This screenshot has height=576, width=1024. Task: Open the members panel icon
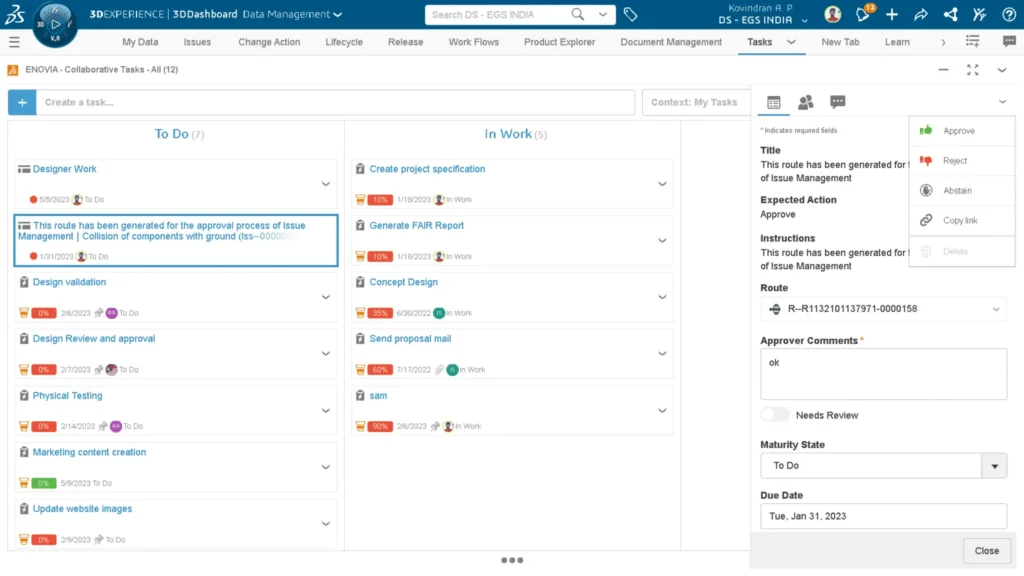click(x=806, y=101)
